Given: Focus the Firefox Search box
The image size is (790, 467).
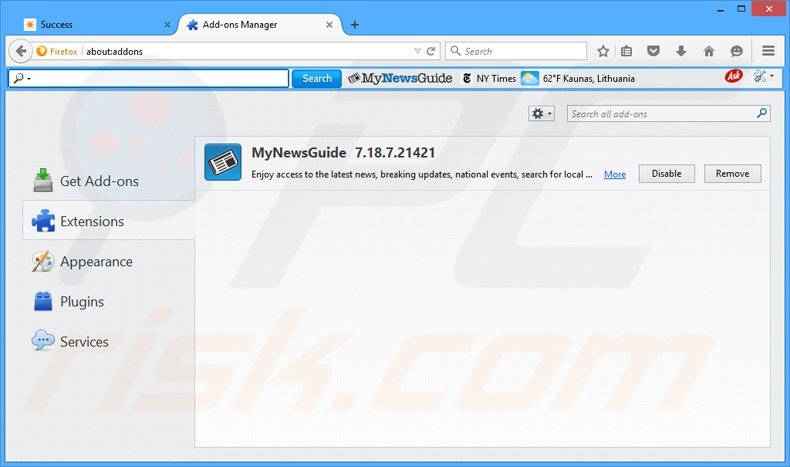Looking at the screenshot, I should 516,51.
